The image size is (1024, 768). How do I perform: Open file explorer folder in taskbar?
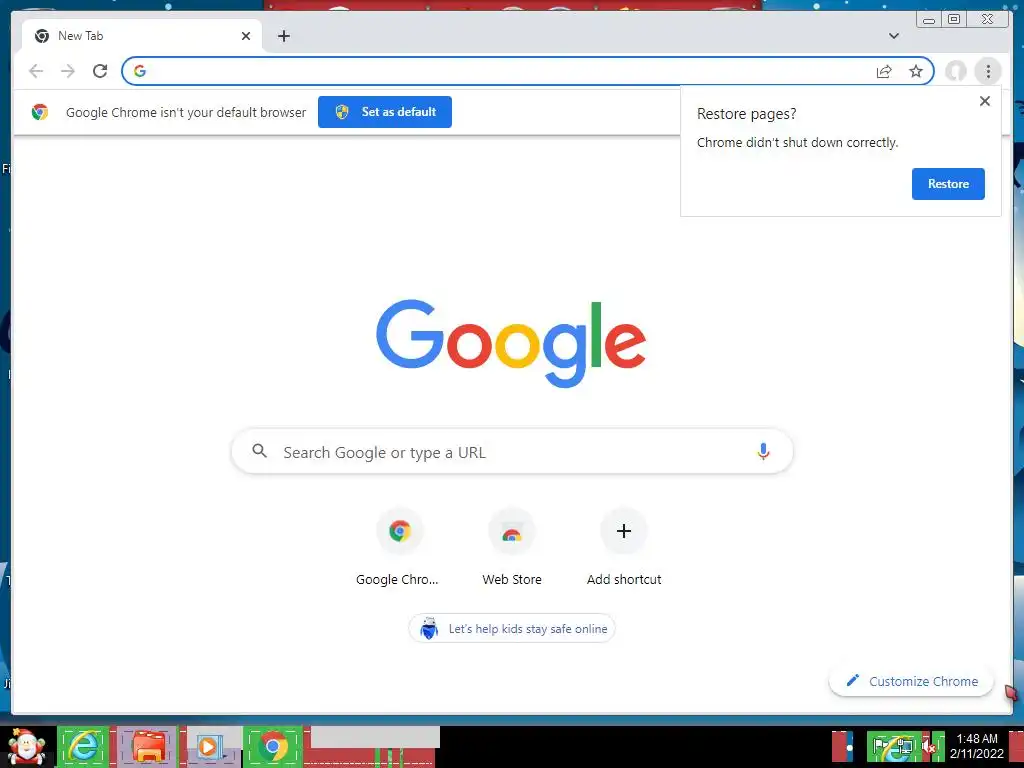click(148, 746)
